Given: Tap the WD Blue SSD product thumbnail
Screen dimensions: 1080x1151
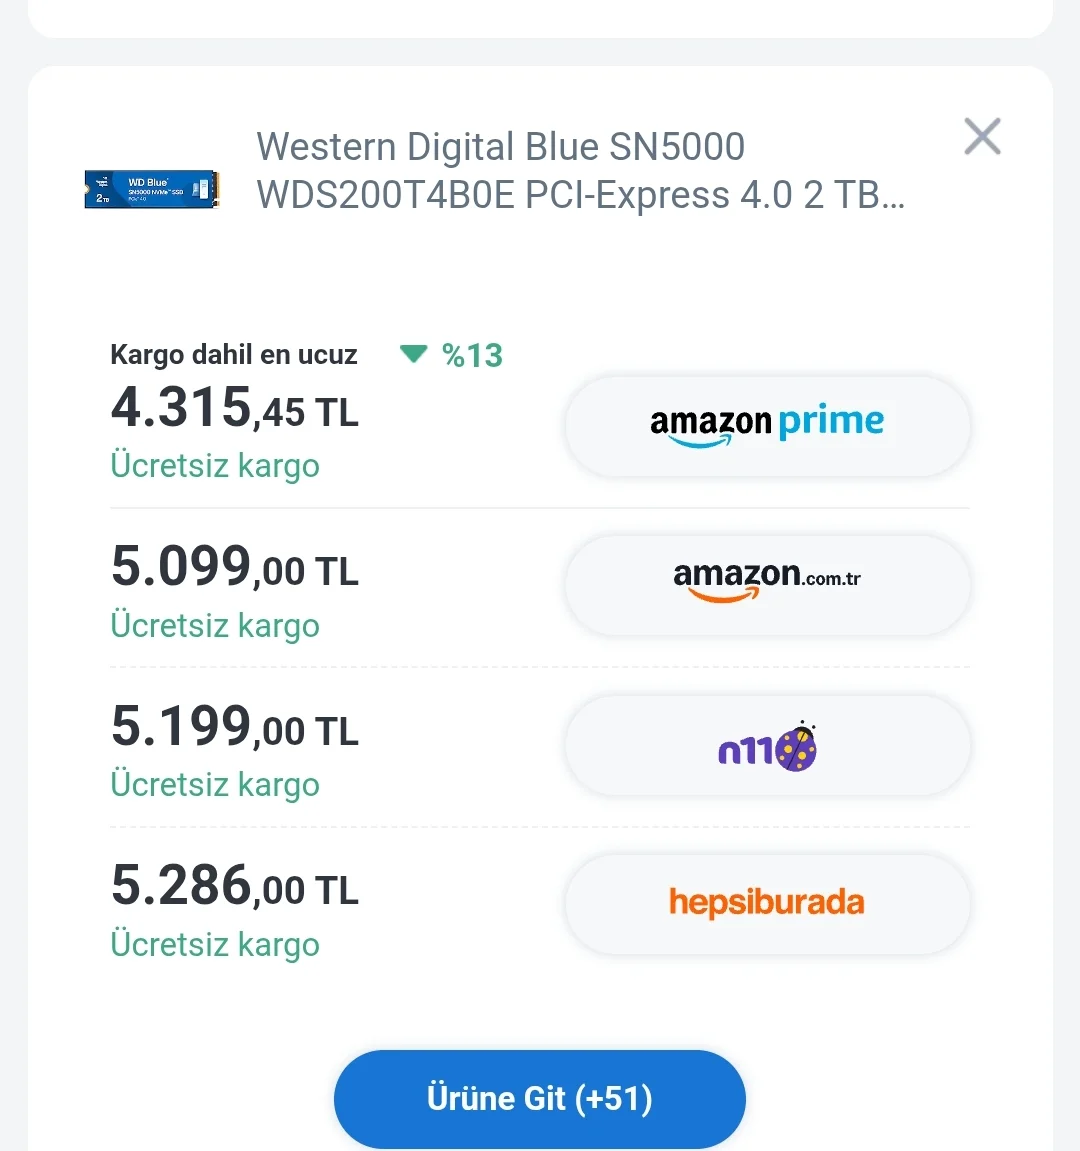Looking at the screenshot, I should (151, 188).
